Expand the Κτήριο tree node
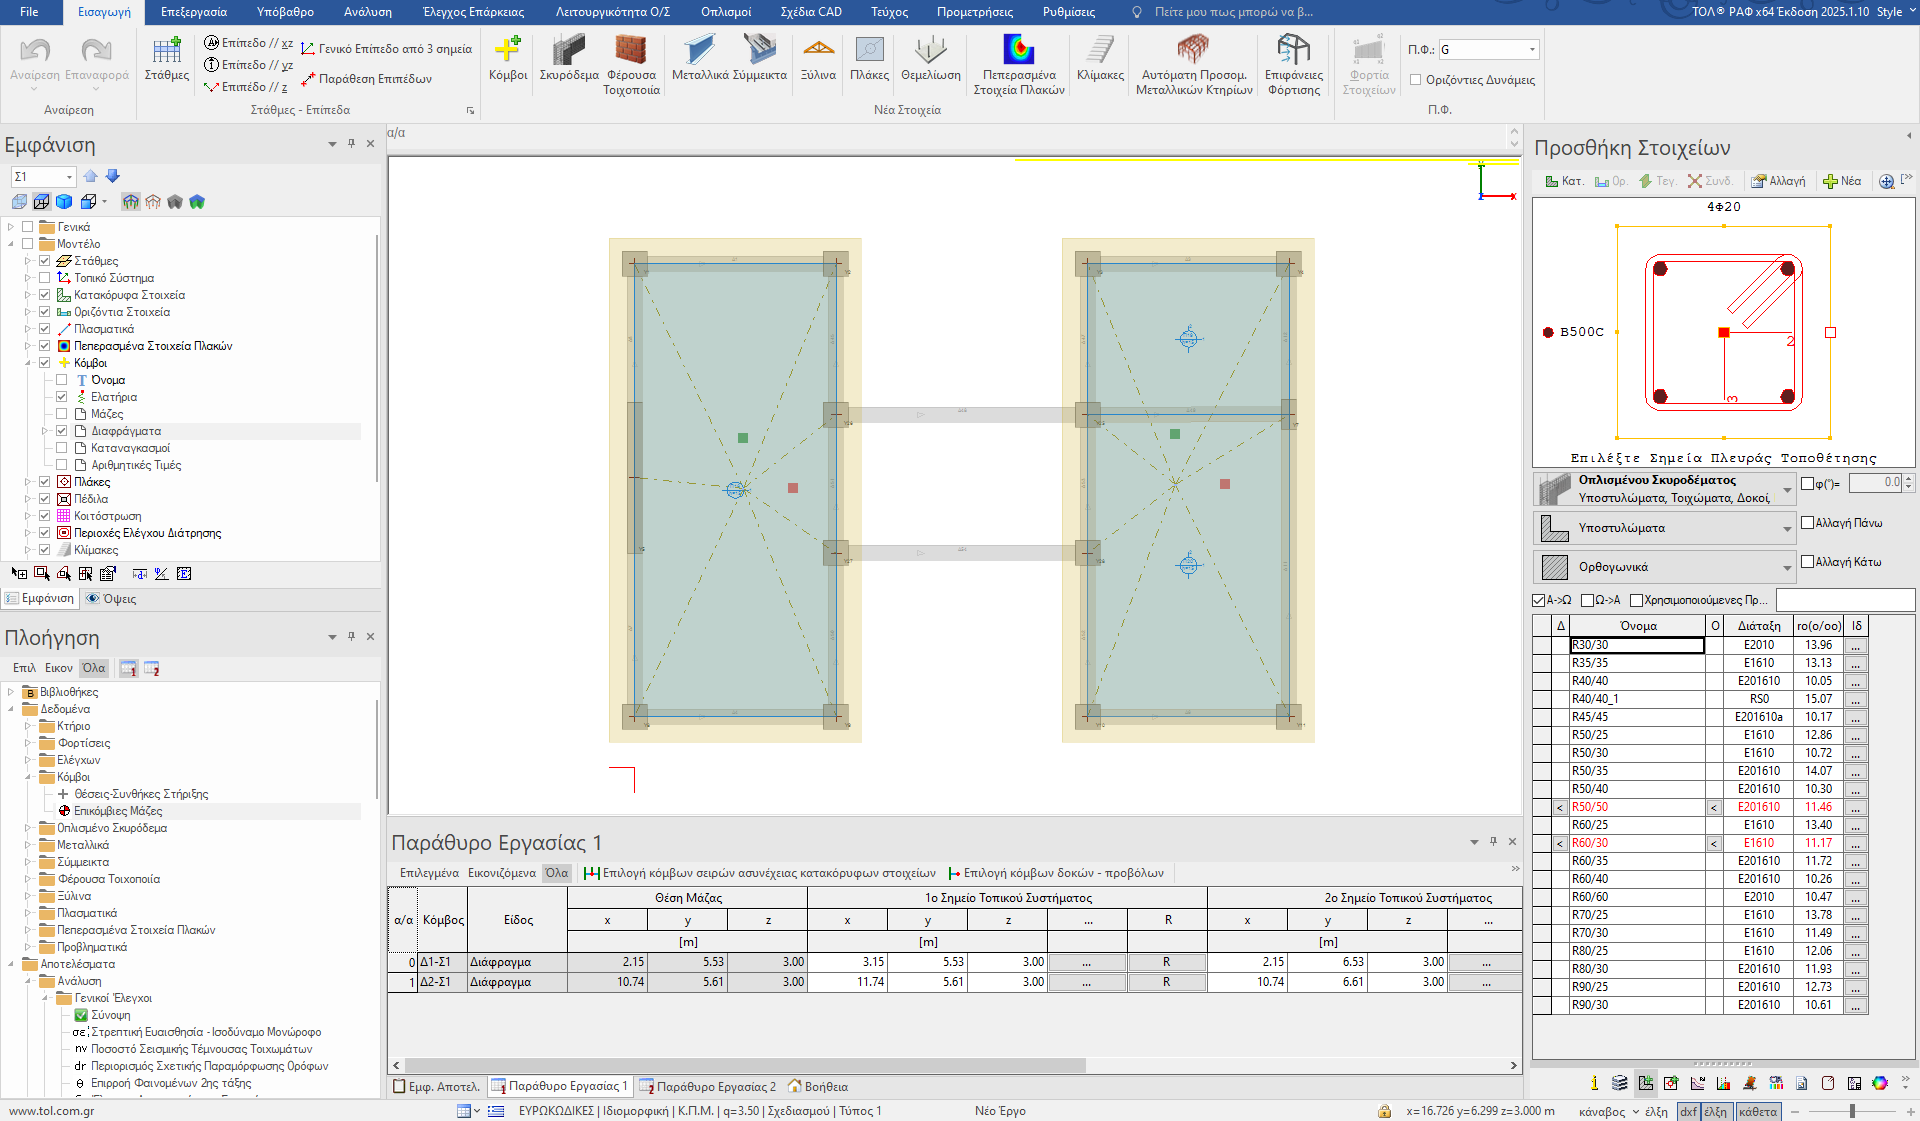Image resolution: width=1920 pixels, height=1121 pixels. [28, 726]
